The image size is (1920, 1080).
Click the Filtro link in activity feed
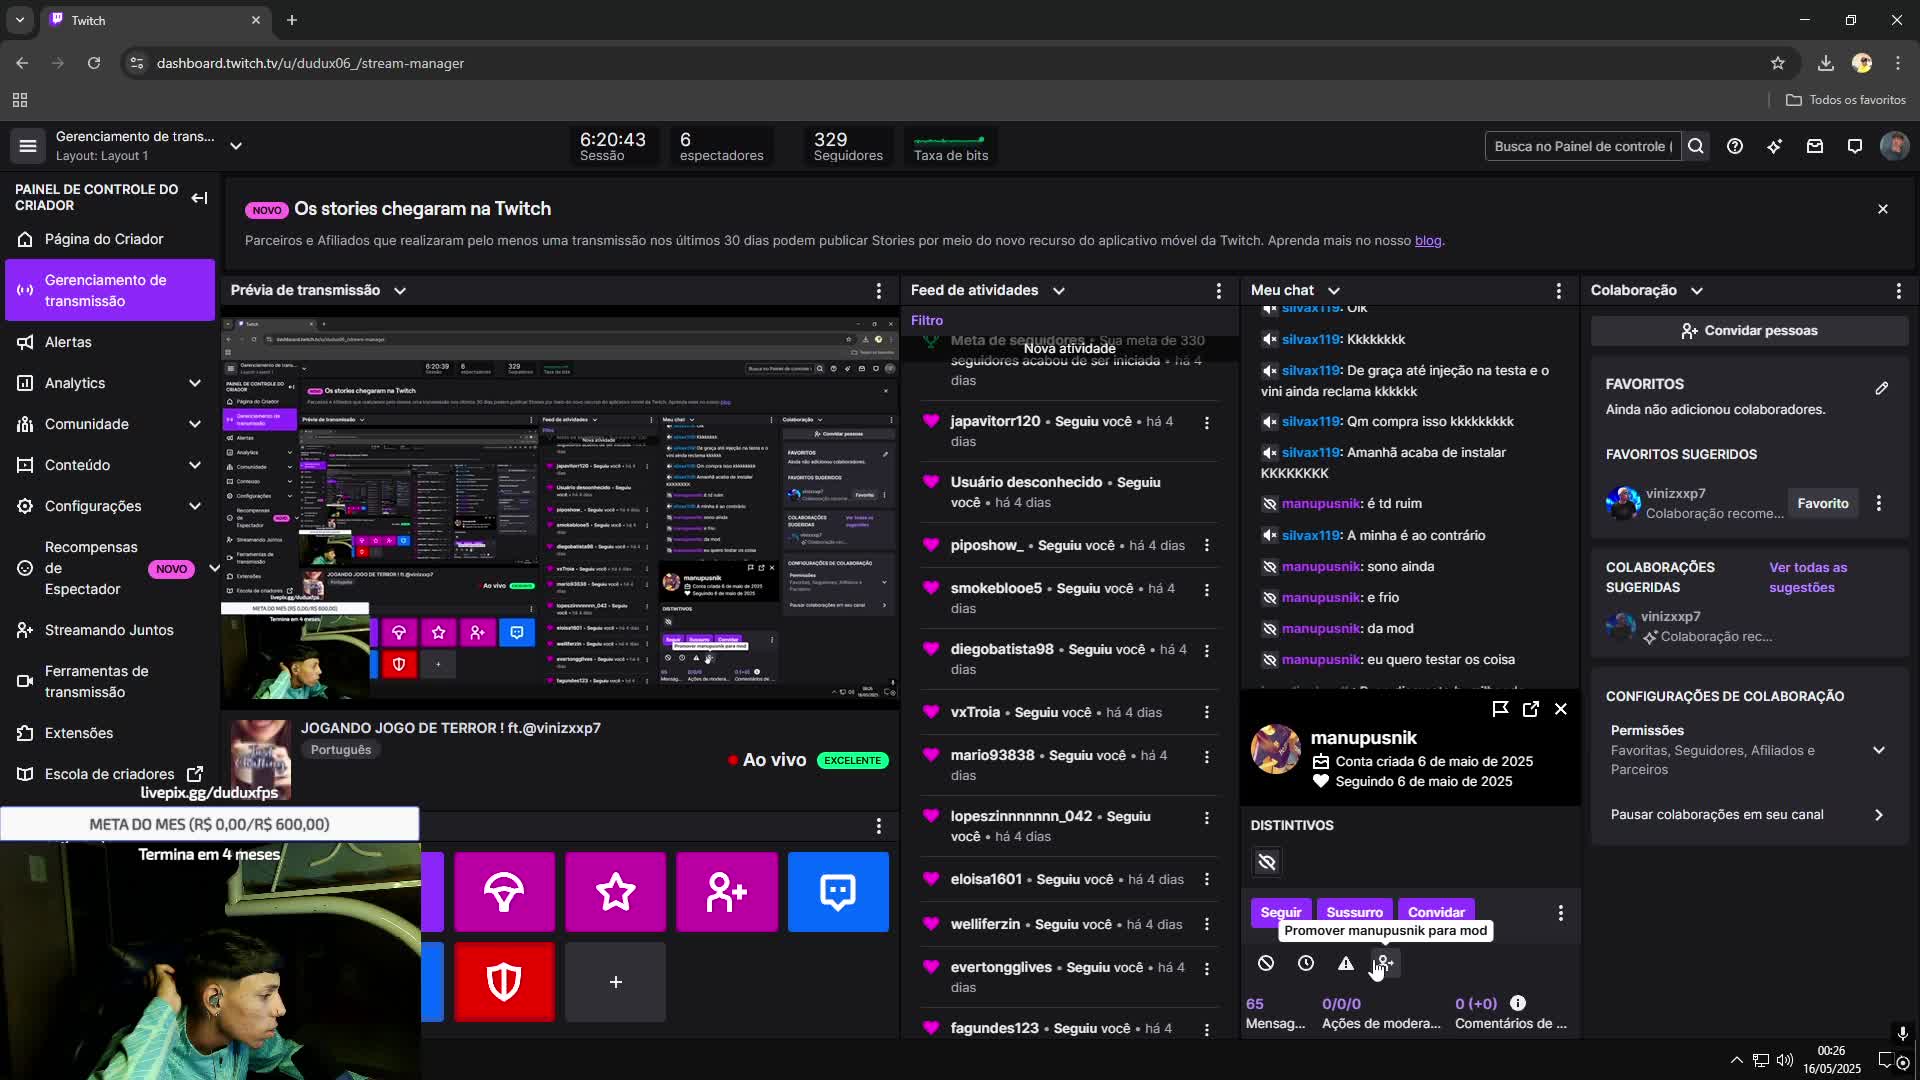927,321
